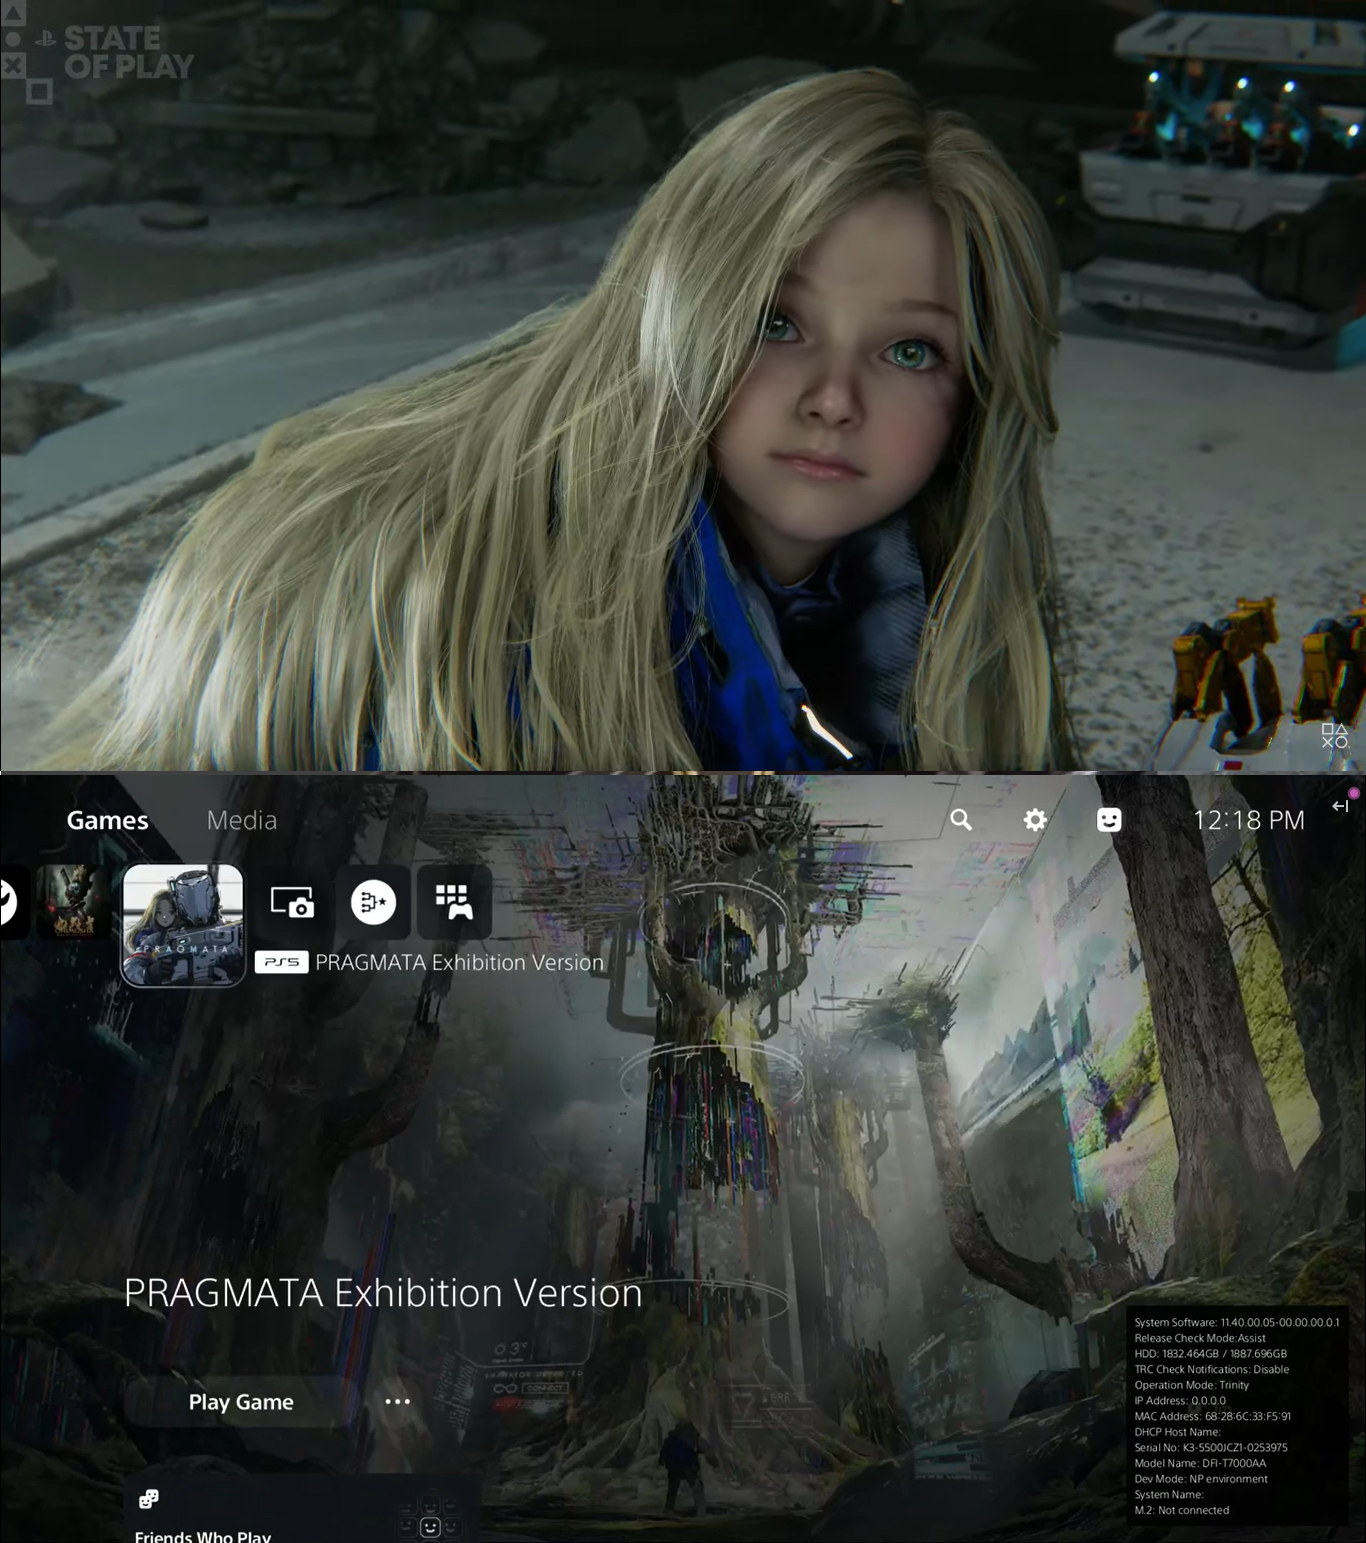The image size is (1366, 1543).
Task: Open Settings via the gear icon
Action: coord(1035,820)
